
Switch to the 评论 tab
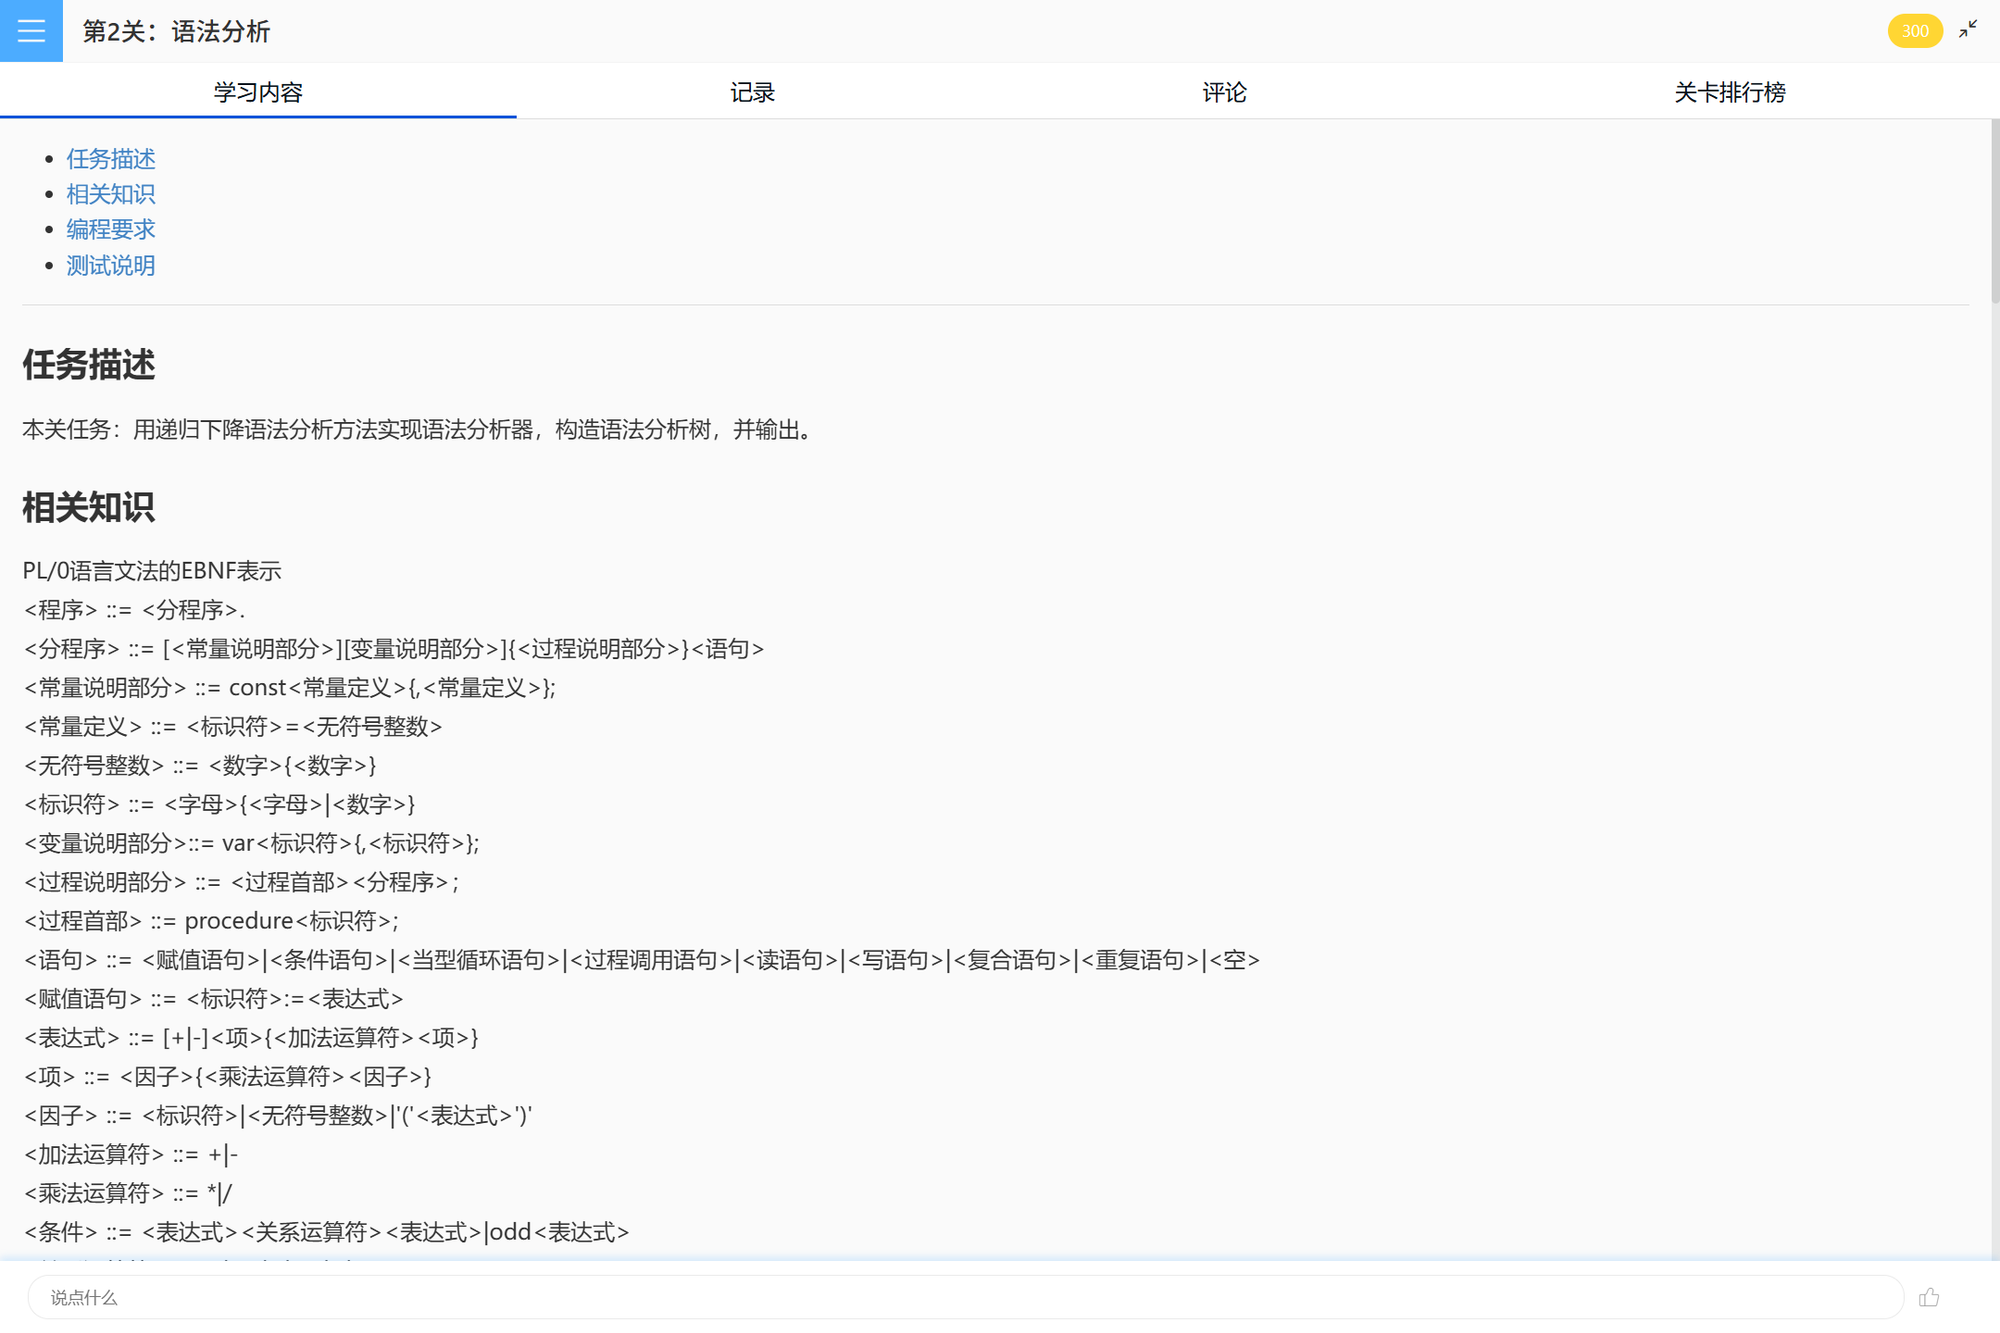click(1224, 92)
